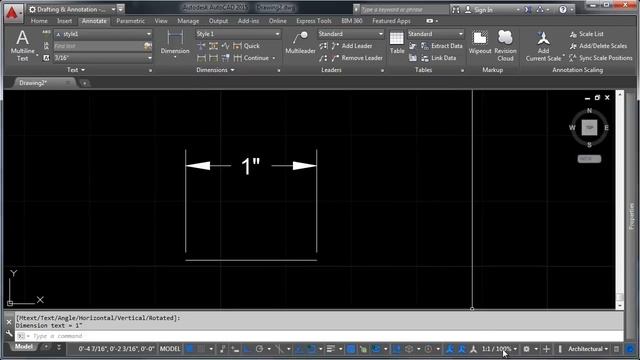Viewport: 640px width, 360px height.
Task: Open the Scale List
Action: [587, 34]
